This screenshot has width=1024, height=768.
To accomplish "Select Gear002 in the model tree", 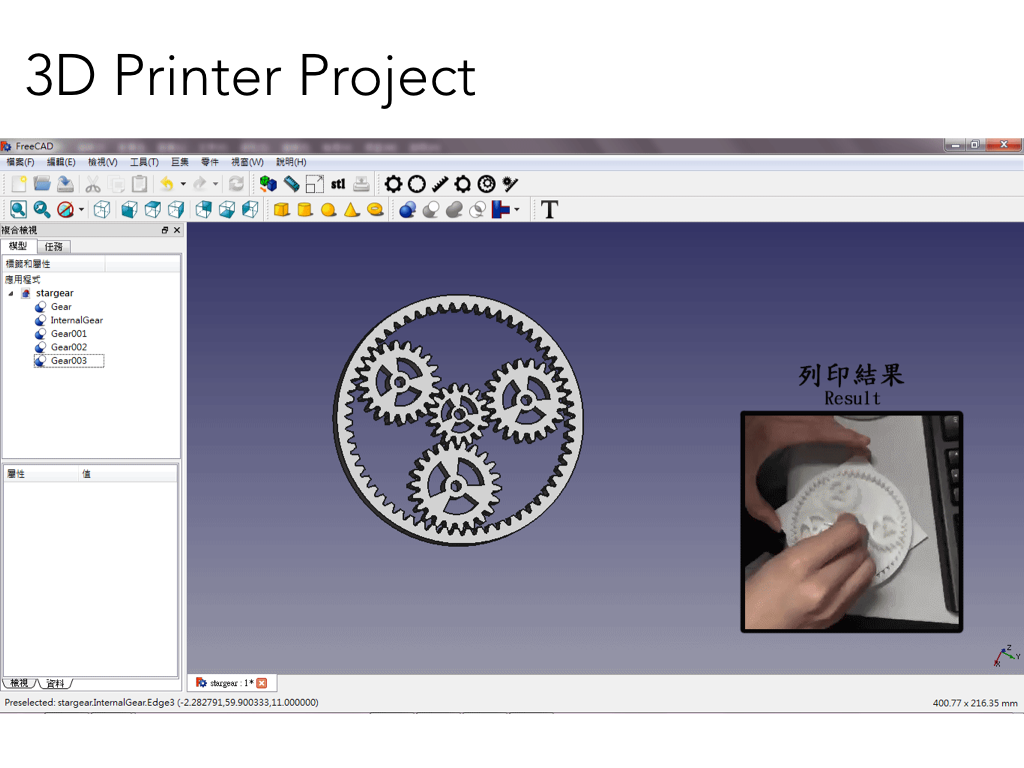I will pyautogui.click(x=68, y=347).
